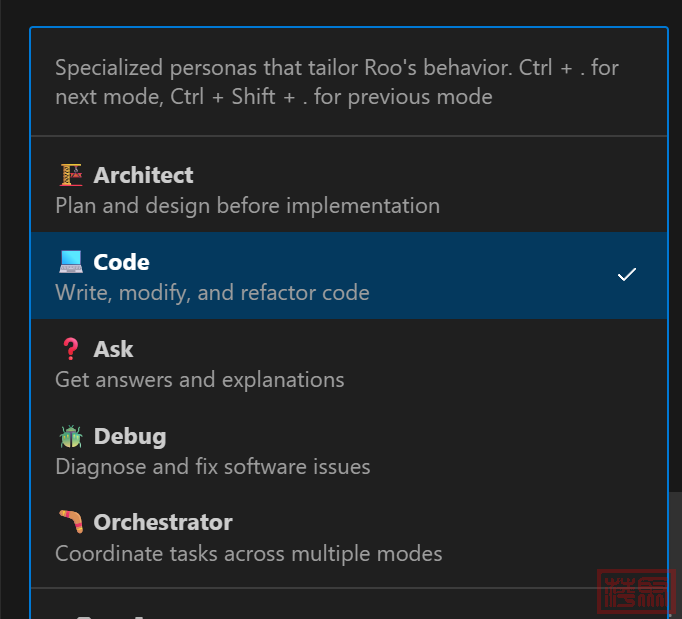Screen dimensions: 682x619
Task: Click "Diagnose and fix software issues" description
Action: (x=212, y=467)
